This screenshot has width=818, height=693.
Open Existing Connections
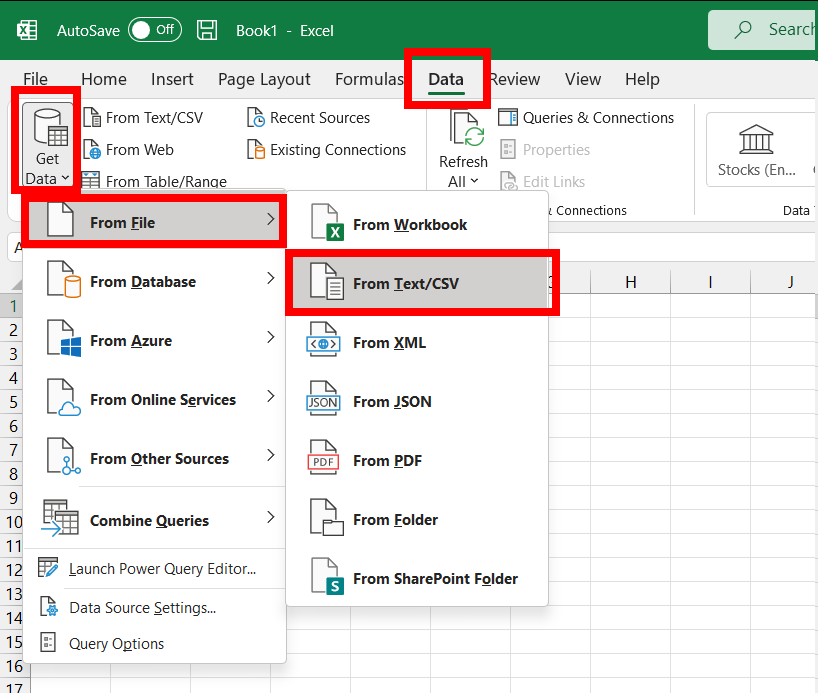point(327,150)
